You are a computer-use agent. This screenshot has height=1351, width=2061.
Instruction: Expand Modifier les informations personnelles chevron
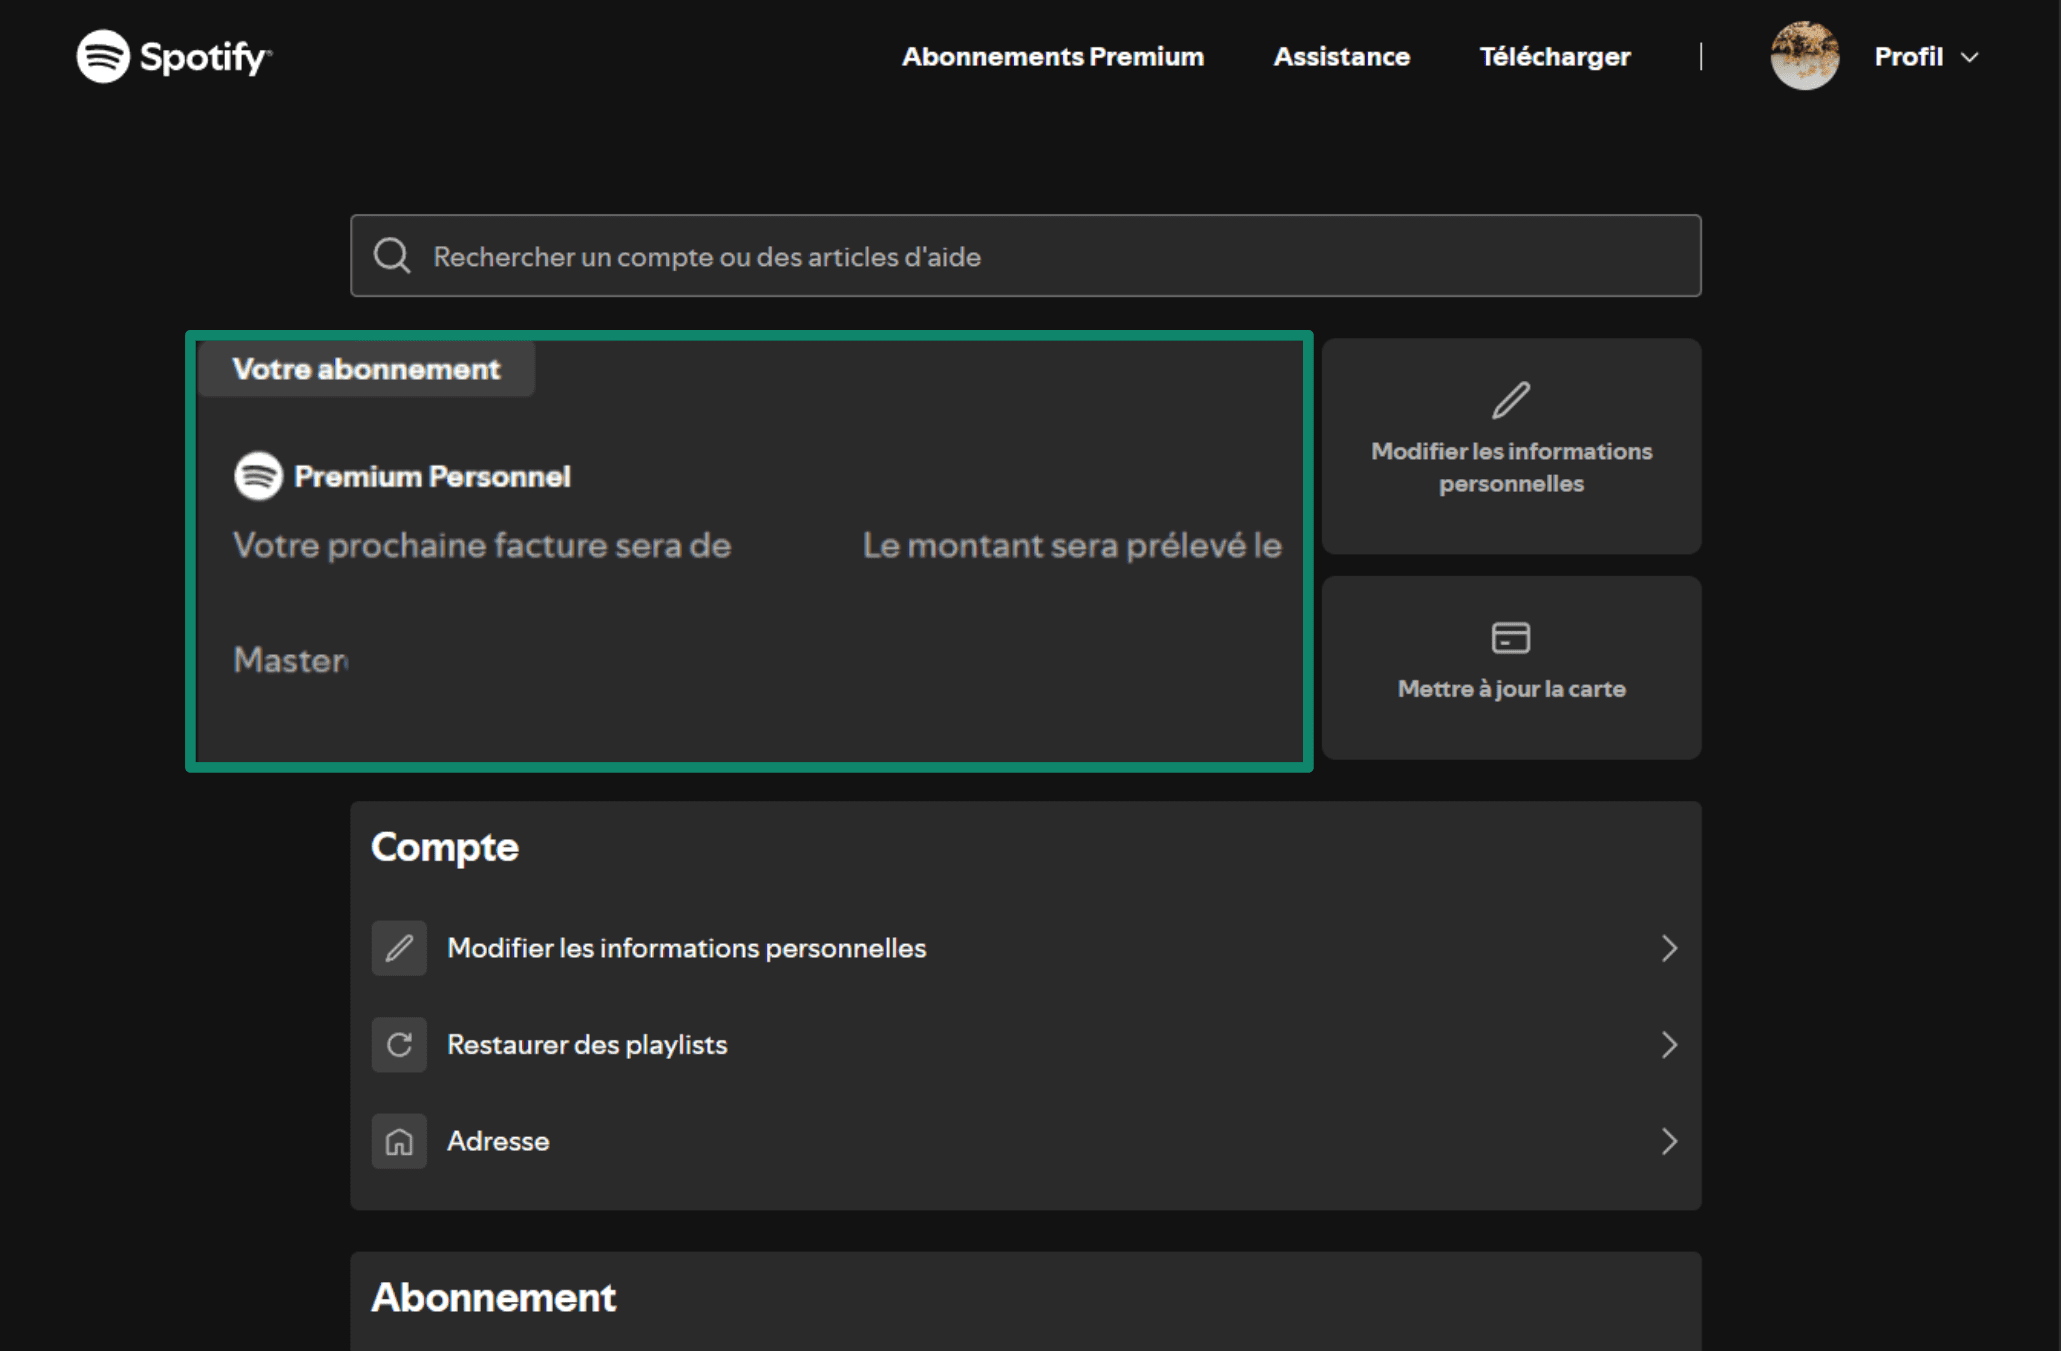1668,948
